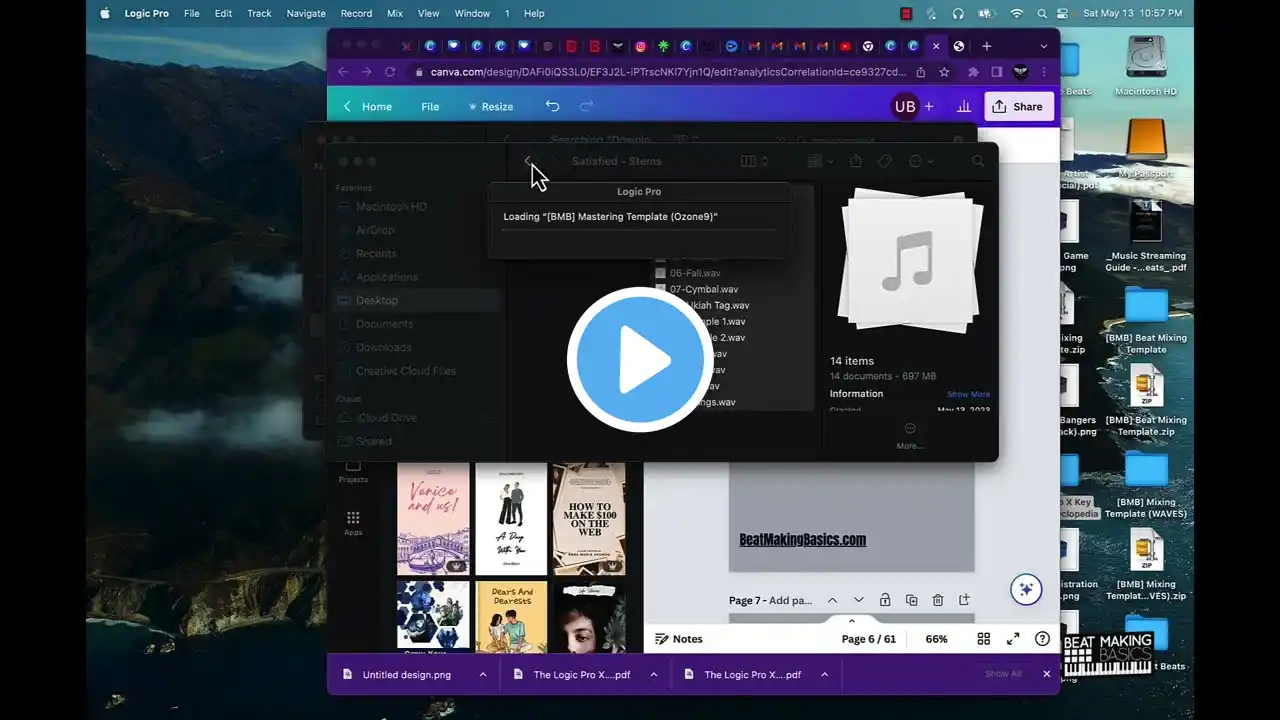The width and height of the screenshot is (1280, 720).
Task: Open the Canva File menu
Action: click(430, 107)
